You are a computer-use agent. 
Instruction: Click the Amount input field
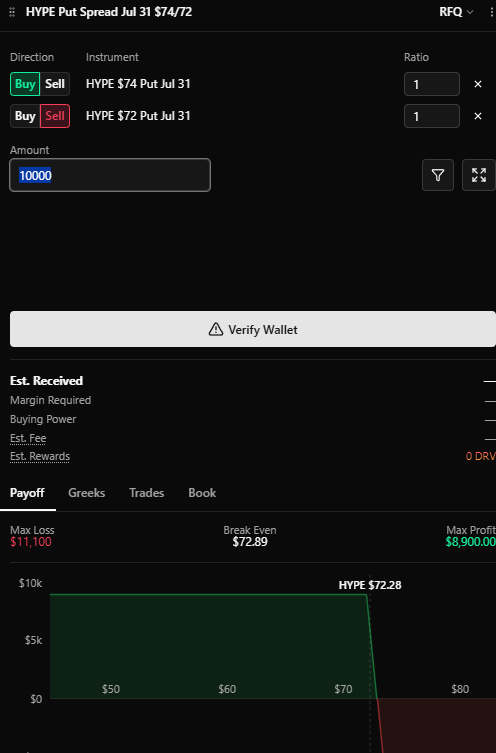(x=110, y=175)
